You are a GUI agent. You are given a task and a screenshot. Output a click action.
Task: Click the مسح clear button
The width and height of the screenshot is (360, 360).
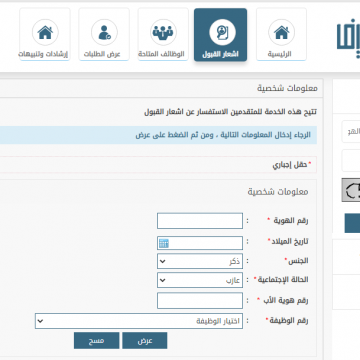click(x=97, y=341)
